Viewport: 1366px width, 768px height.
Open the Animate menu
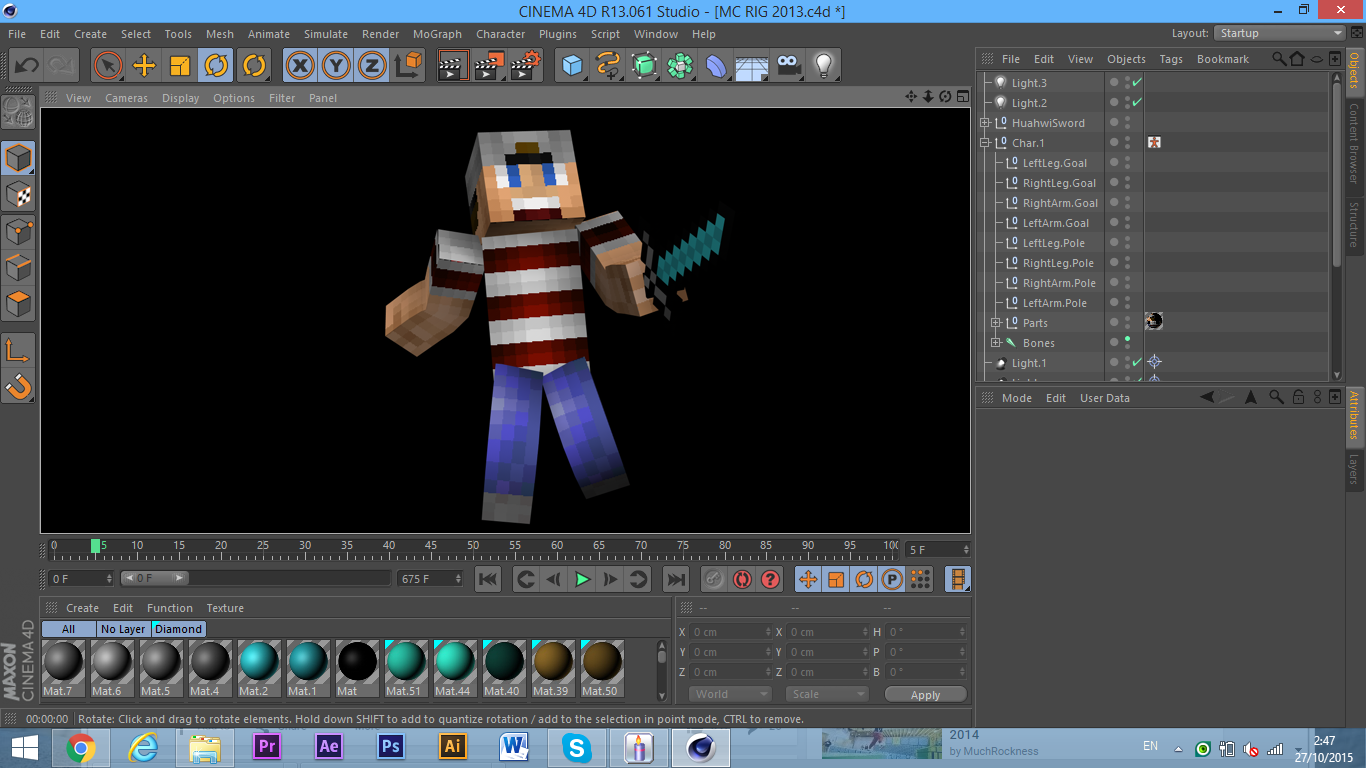(269, 34)
